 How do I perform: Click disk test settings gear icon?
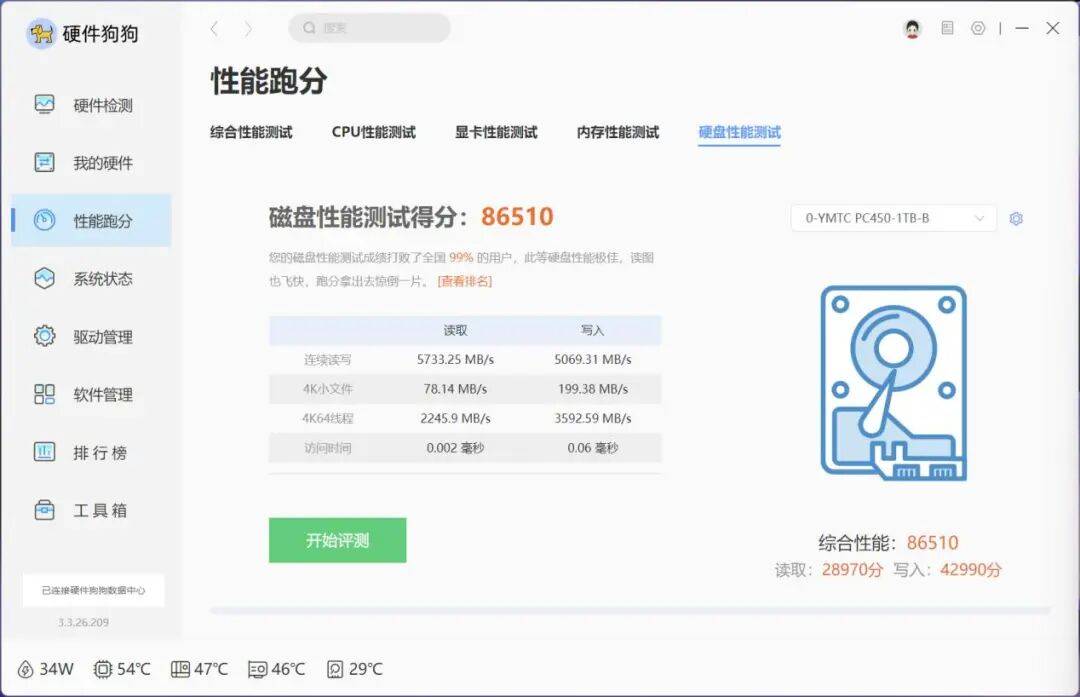click(1016, 218)
